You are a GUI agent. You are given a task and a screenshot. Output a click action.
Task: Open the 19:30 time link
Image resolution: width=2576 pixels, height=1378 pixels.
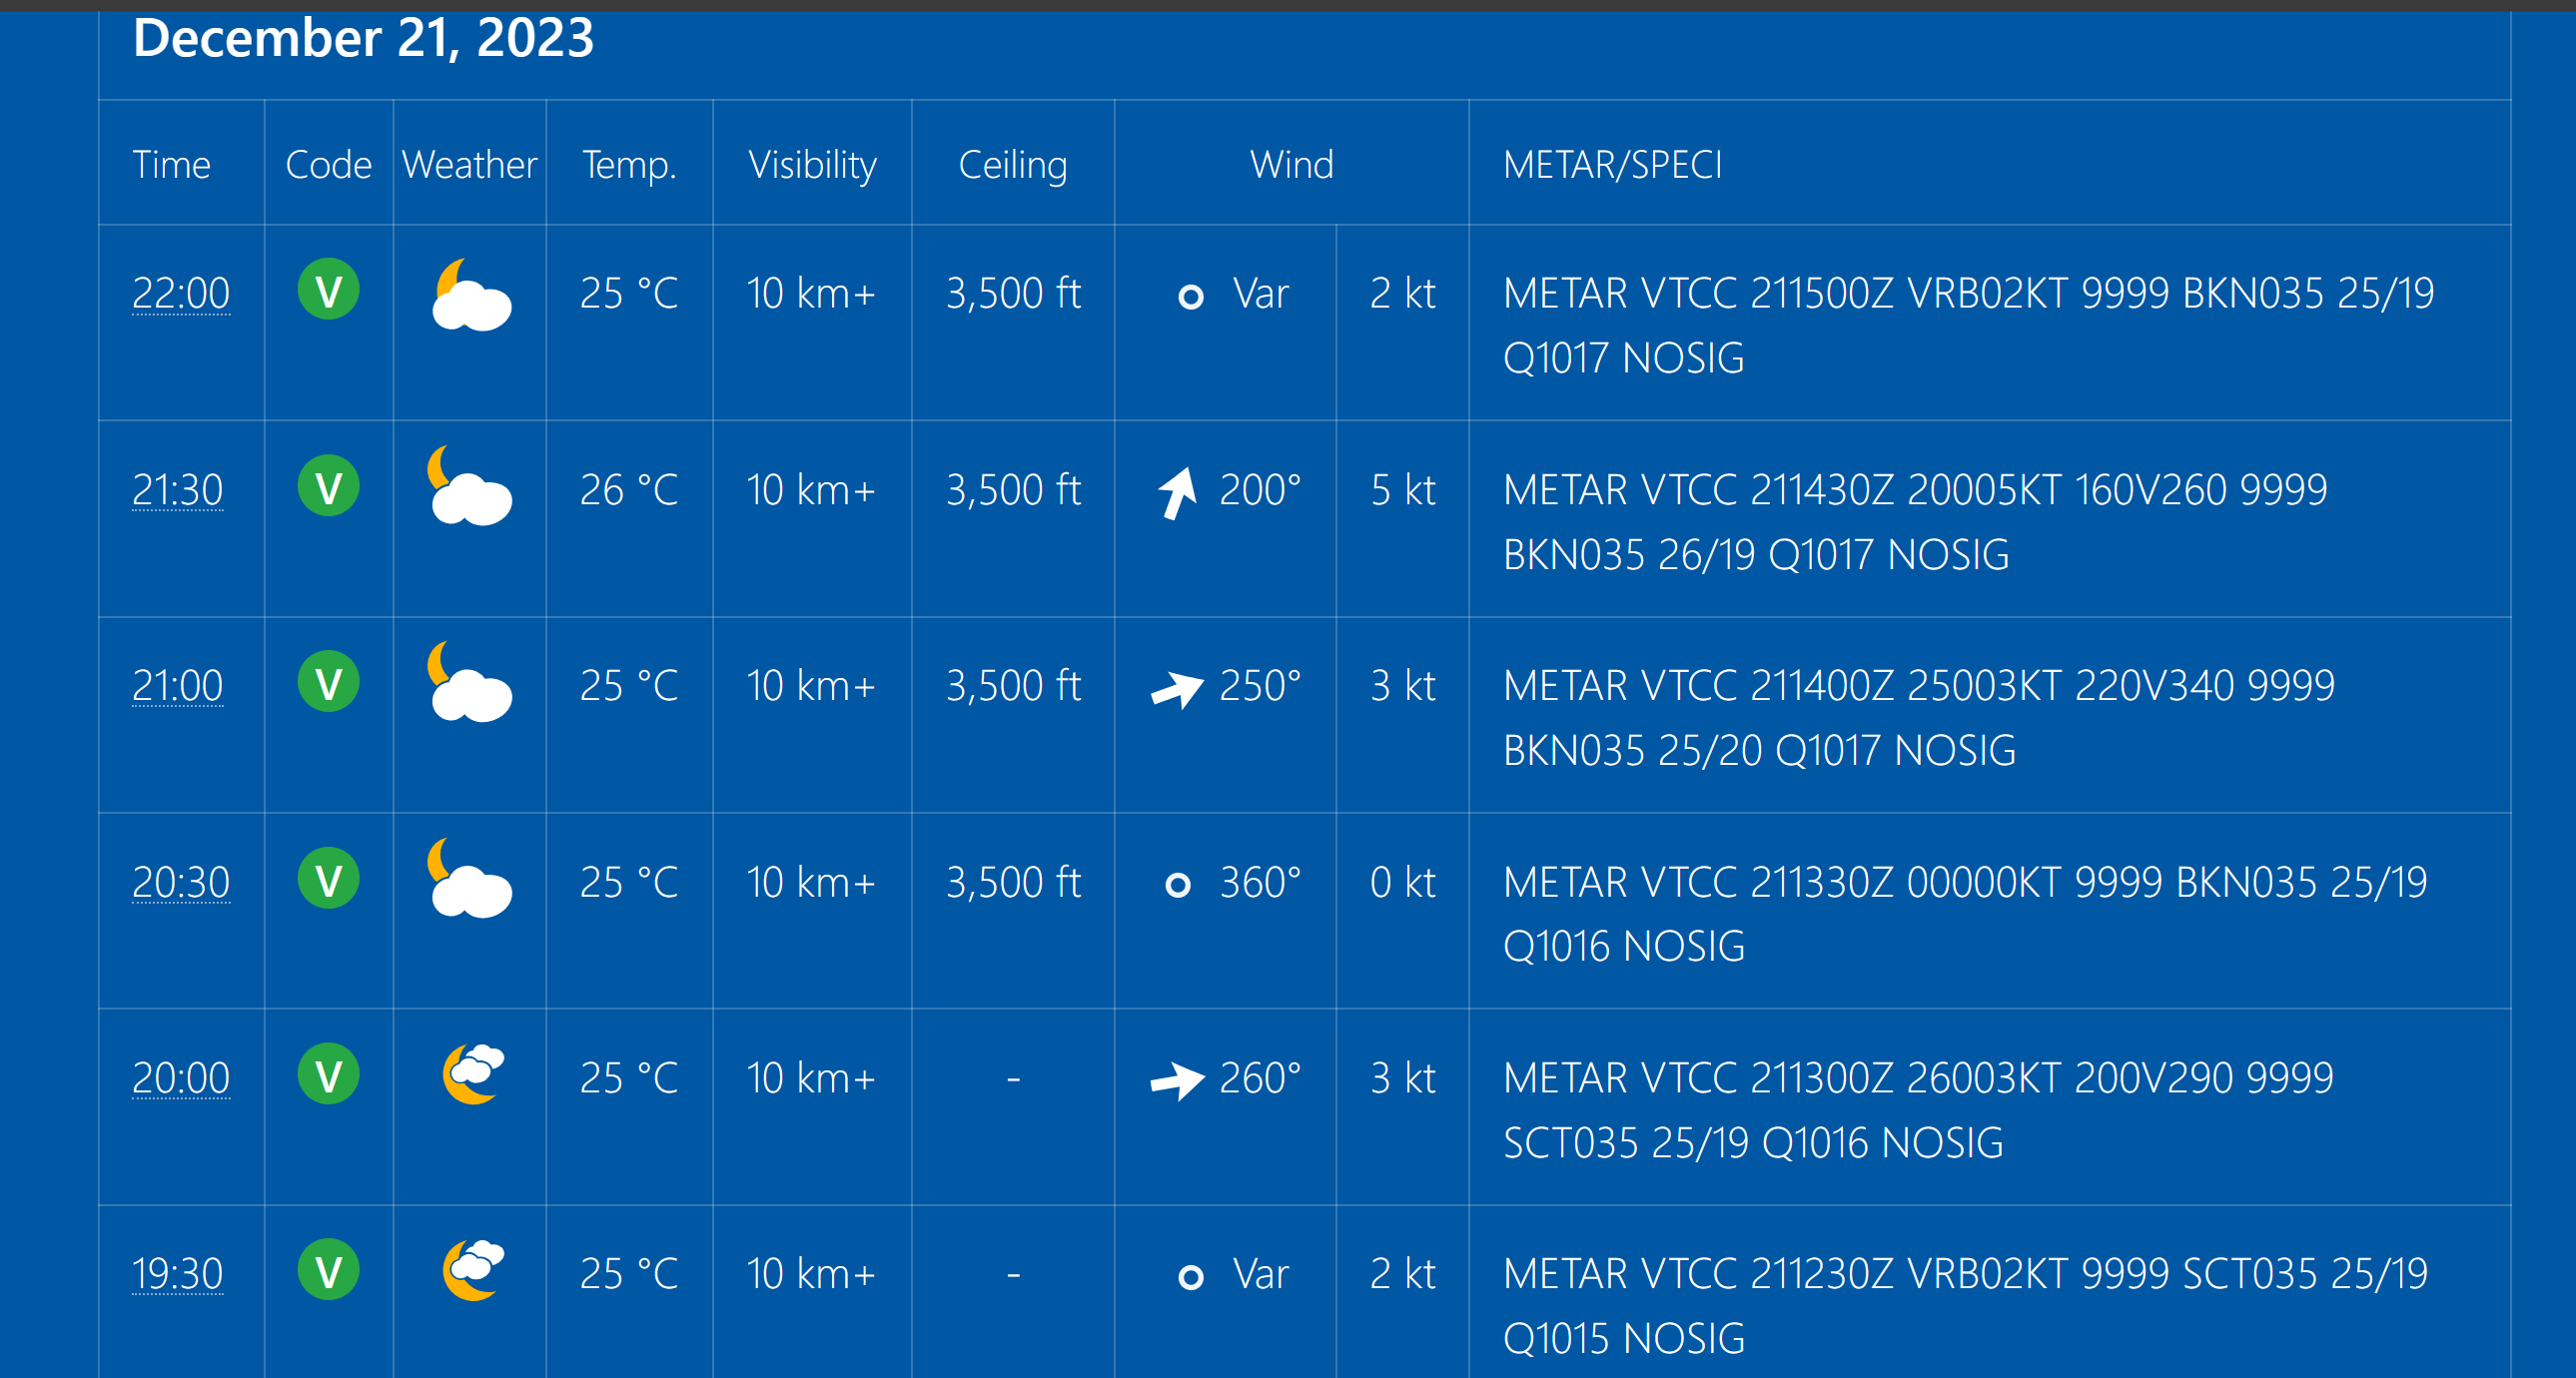coord(178,1274)
